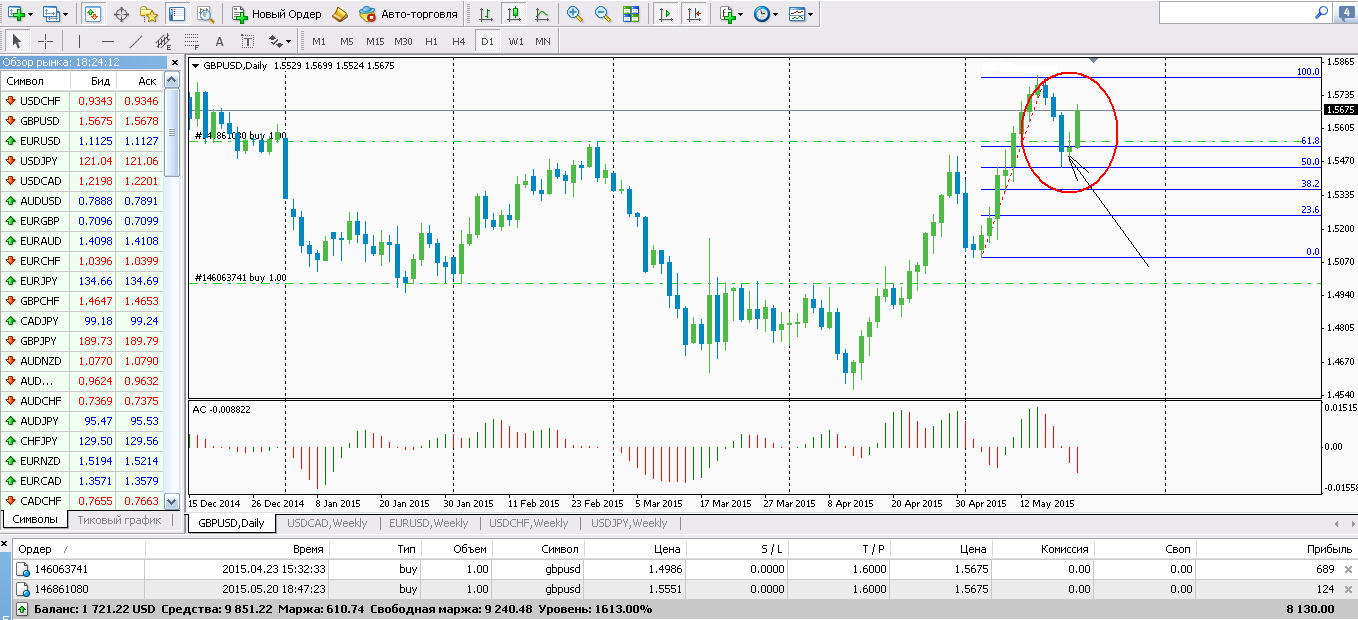
Task: Expand the periodicity clock dropdown
Action: coord(766,14)
